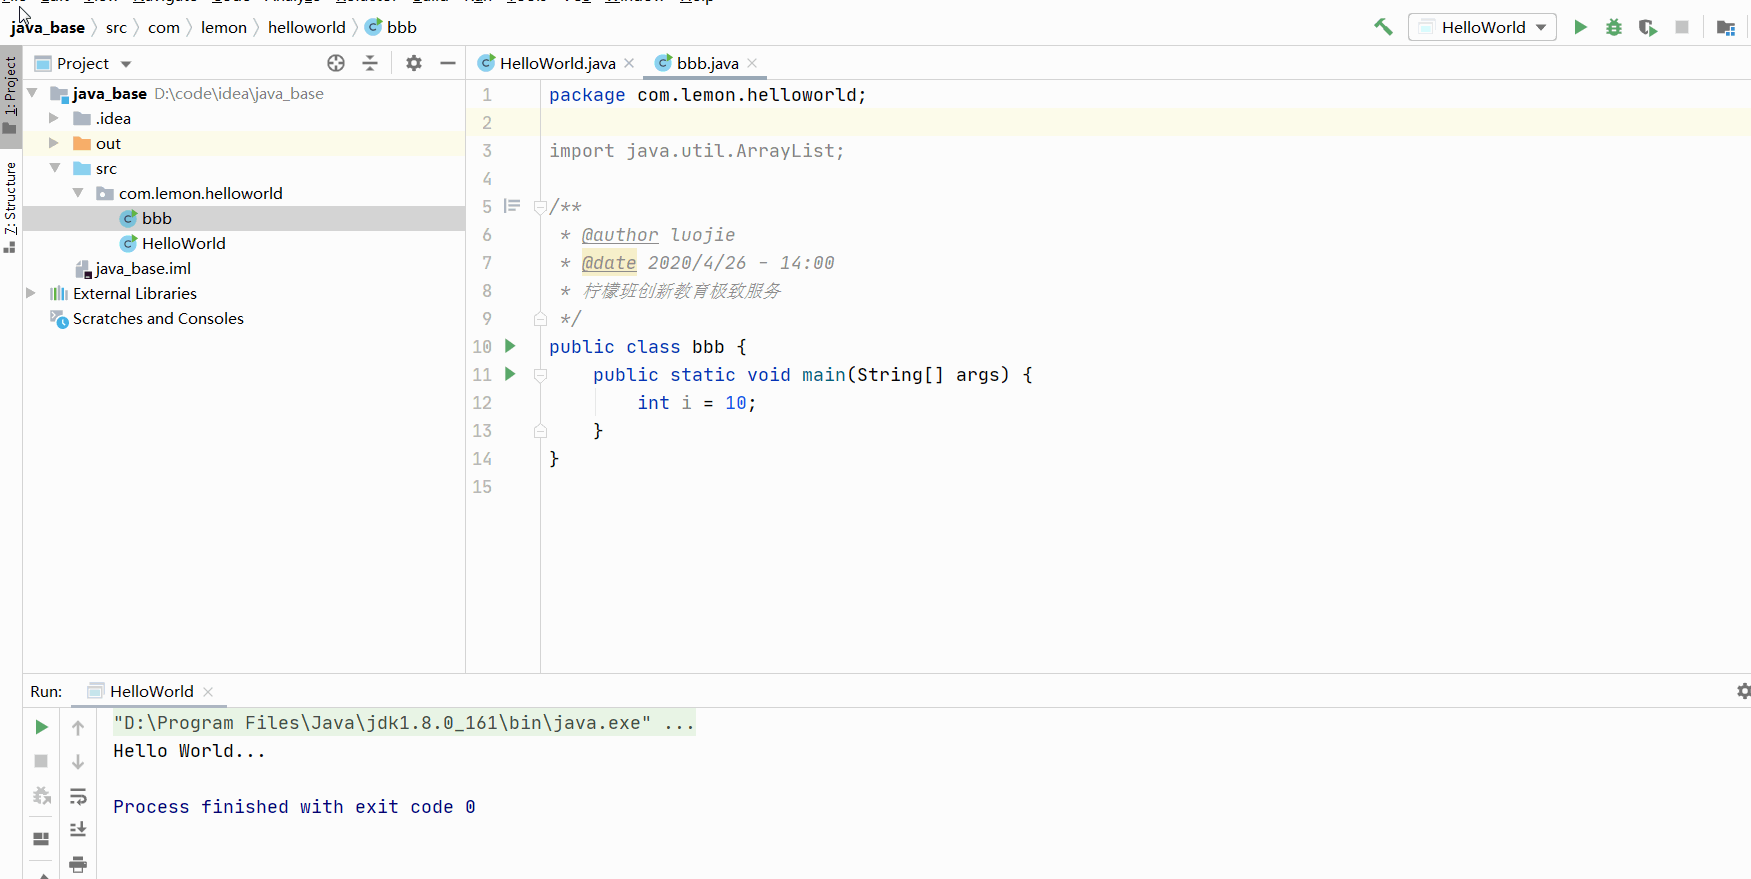Screen dimensions: 1751x879
Task: Click the Stop icon in the top toolbar
Action: (1682, 27)
